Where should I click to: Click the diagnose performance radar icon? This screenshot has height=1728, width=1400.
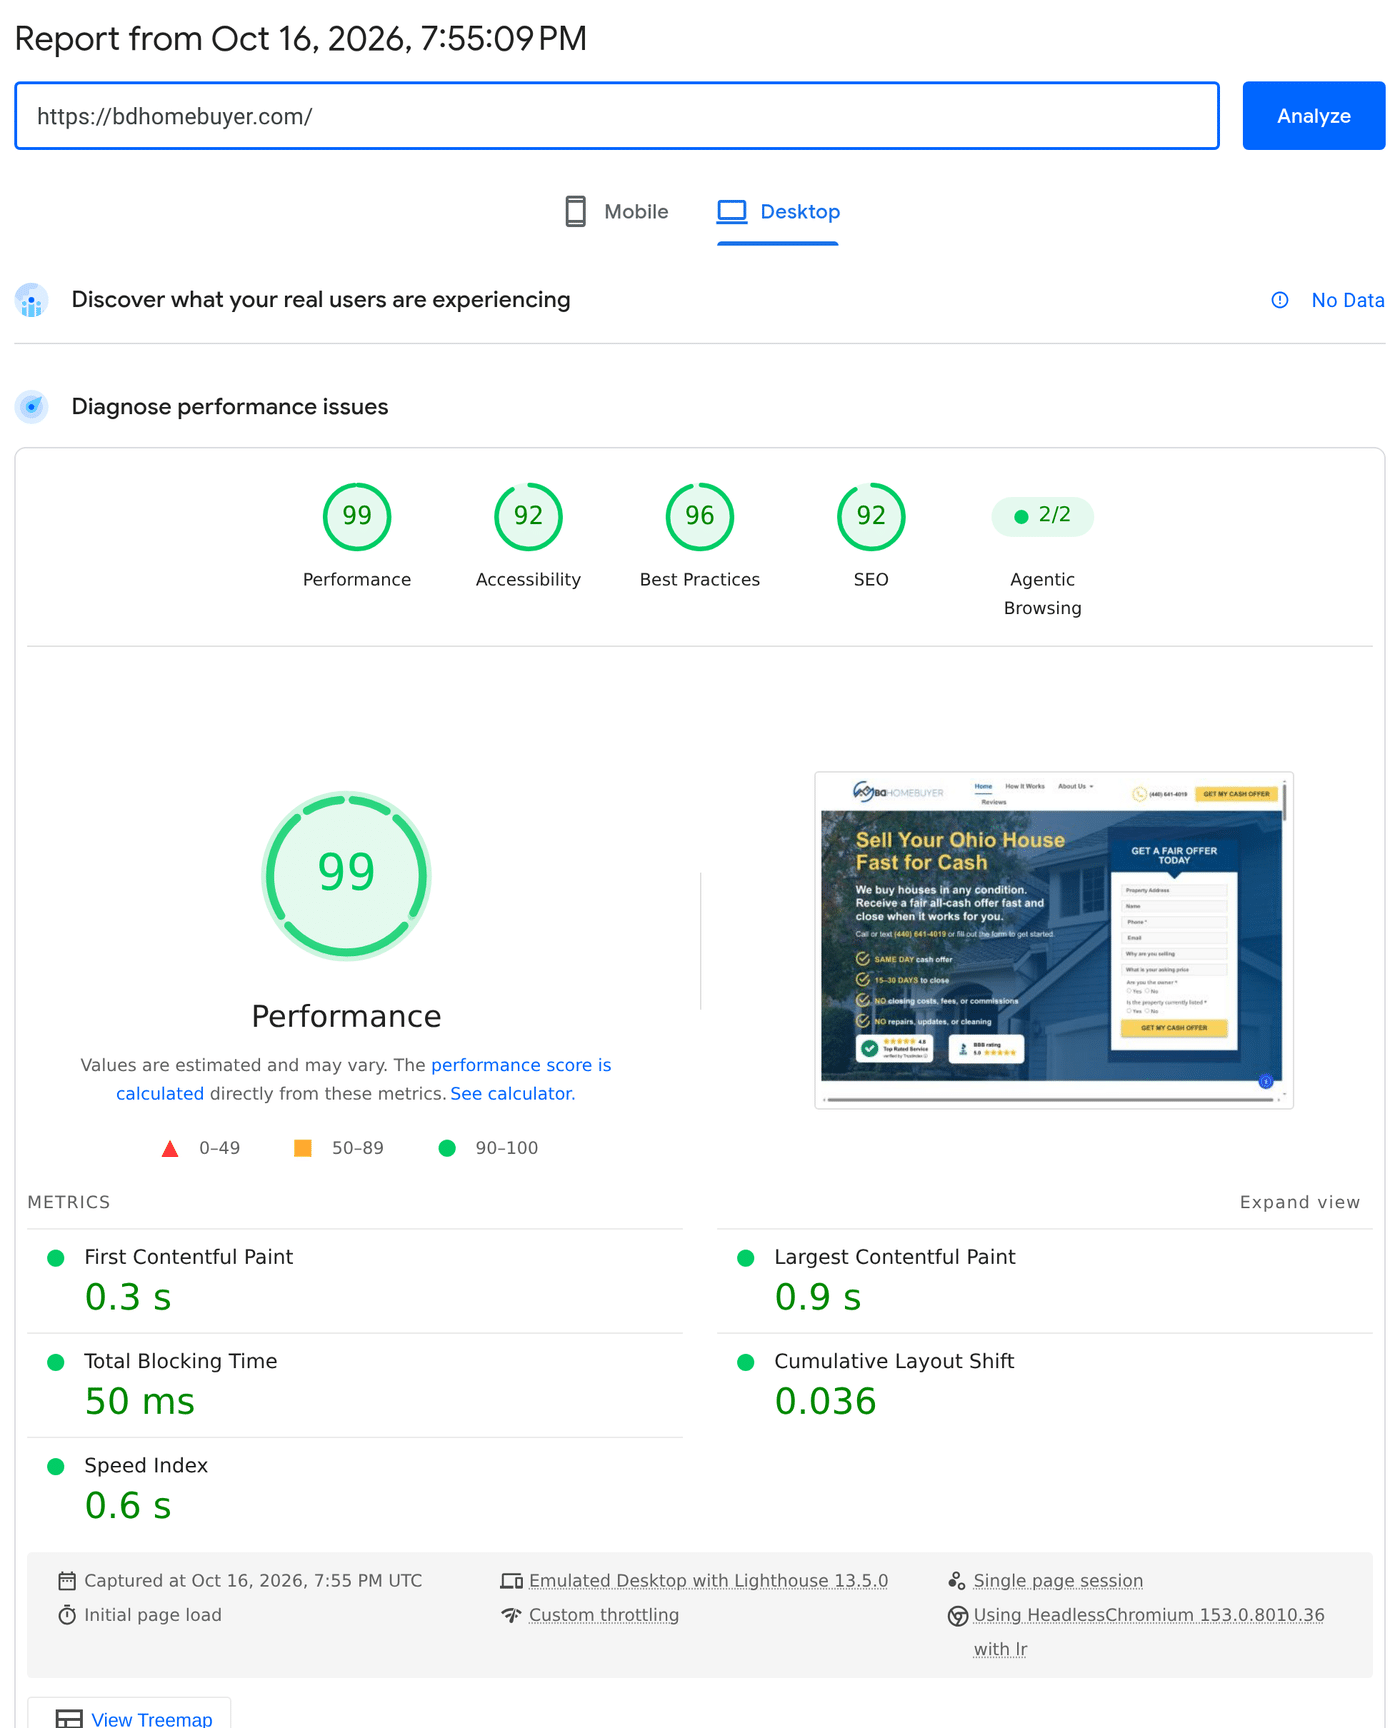tap(32, 407)
